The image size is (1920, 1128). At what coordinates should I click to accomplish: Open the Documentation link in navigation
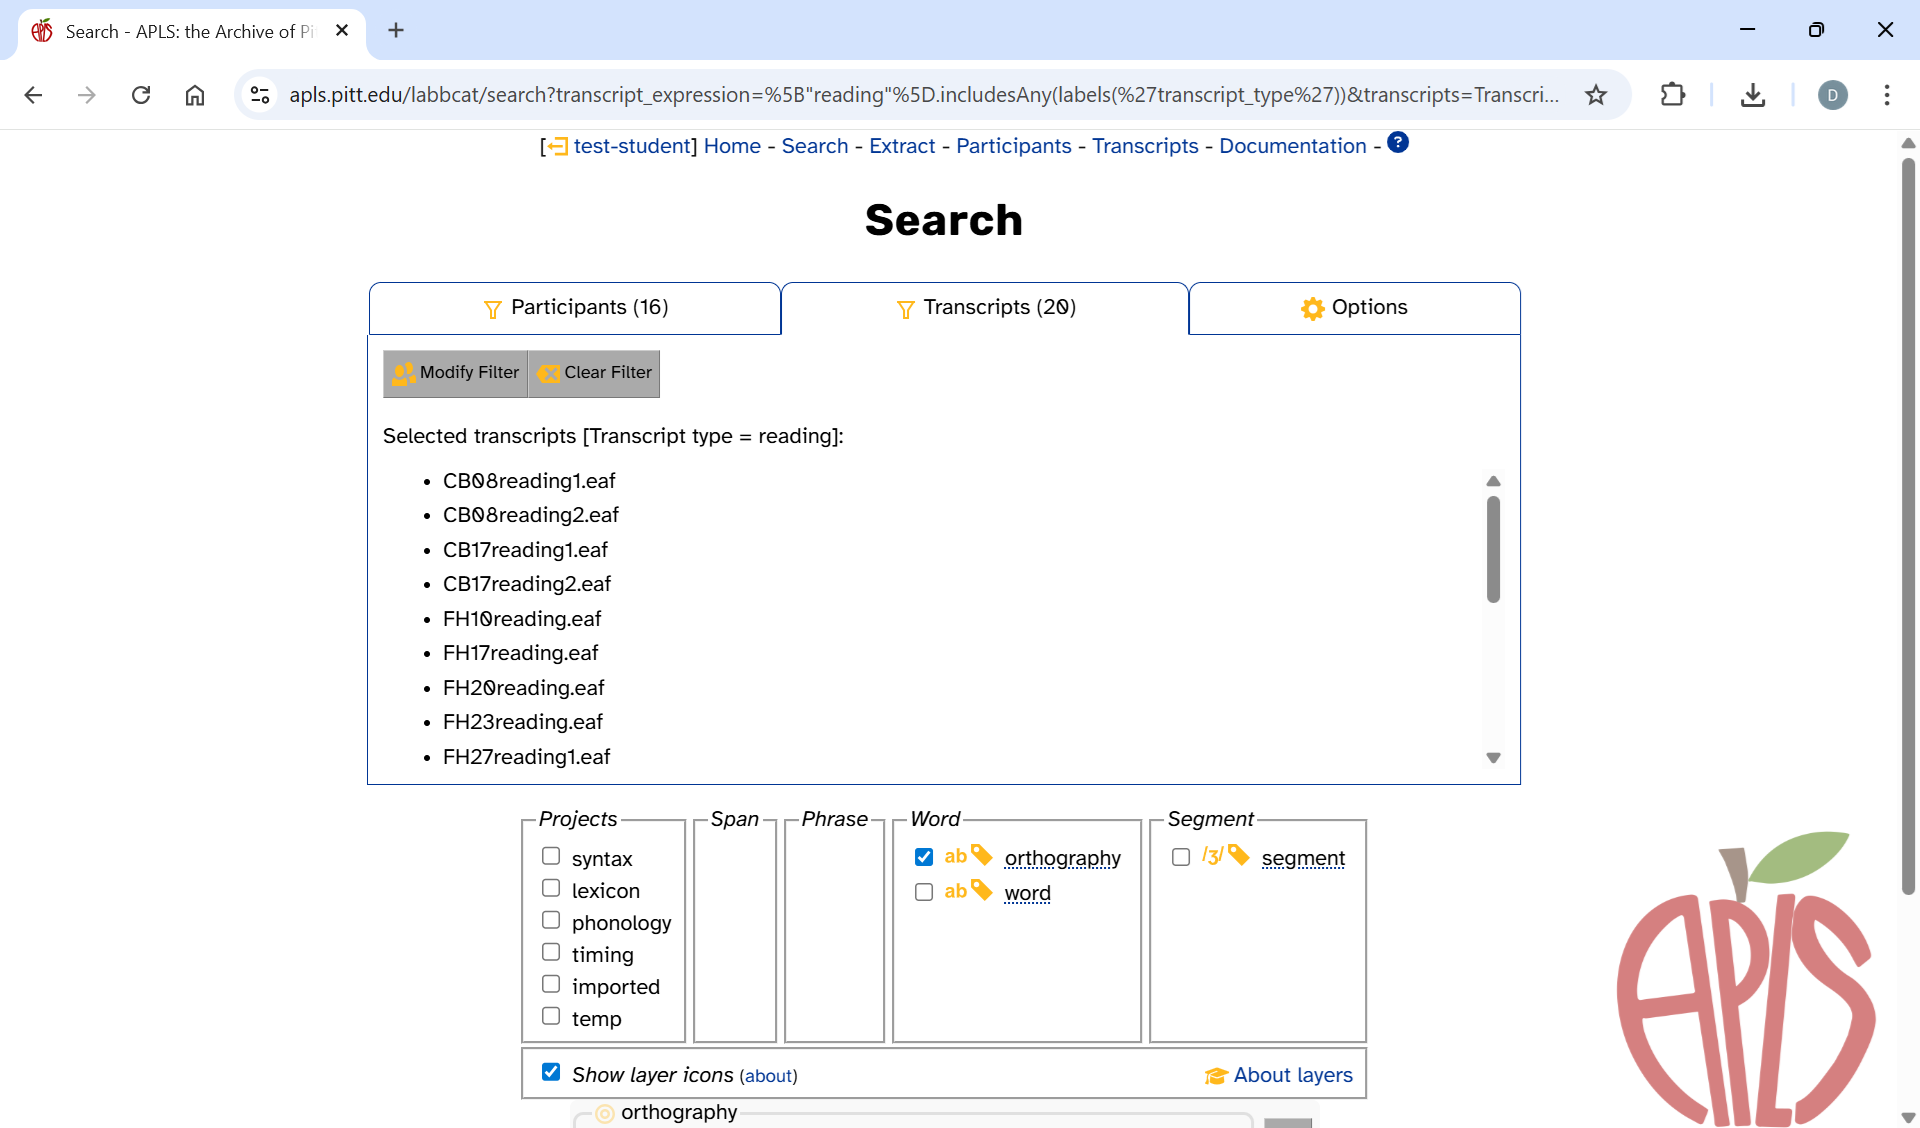click(x=1292, y=146)
